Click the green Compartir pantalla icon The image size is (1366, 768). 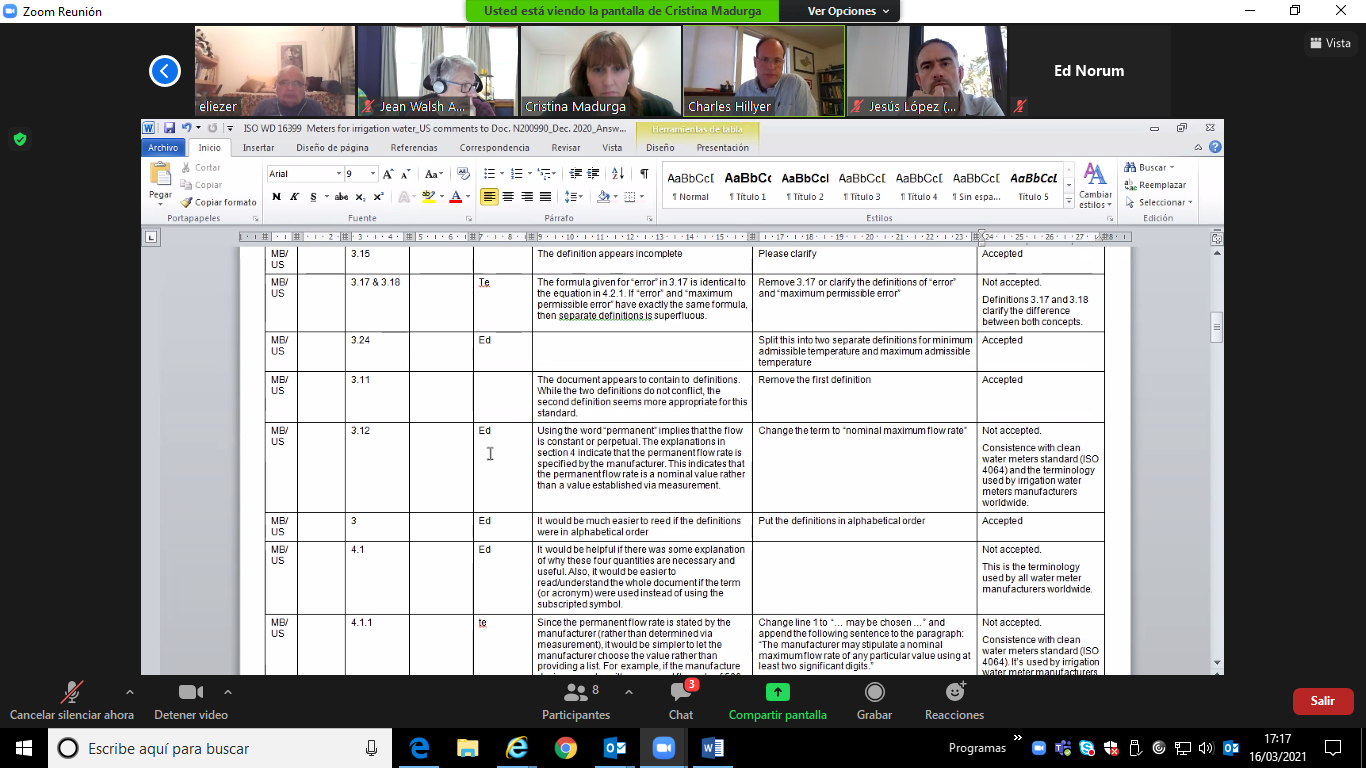(x=777, y=693)
